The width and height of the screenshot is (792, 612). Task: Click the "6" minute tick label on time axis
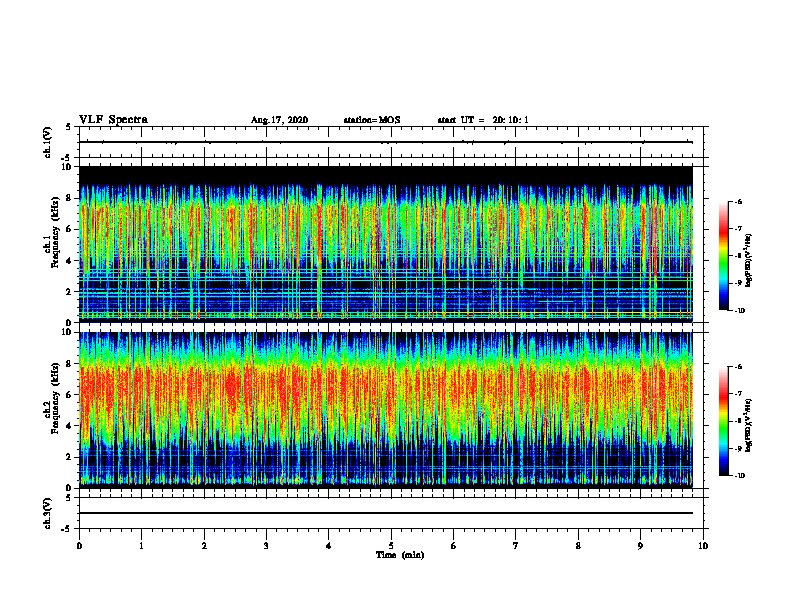(x=454, y=546)
